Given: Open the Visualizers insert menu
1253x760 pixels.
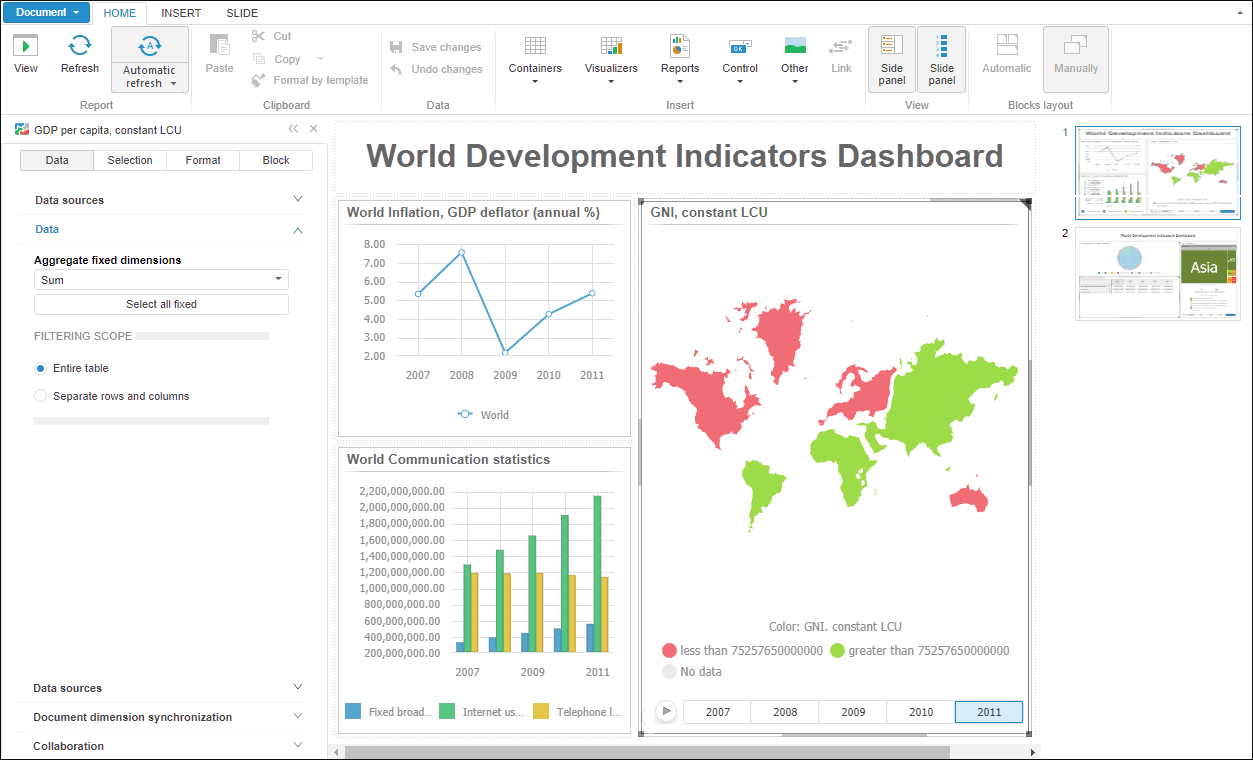Looking at the screenshot, I should 611,58.
